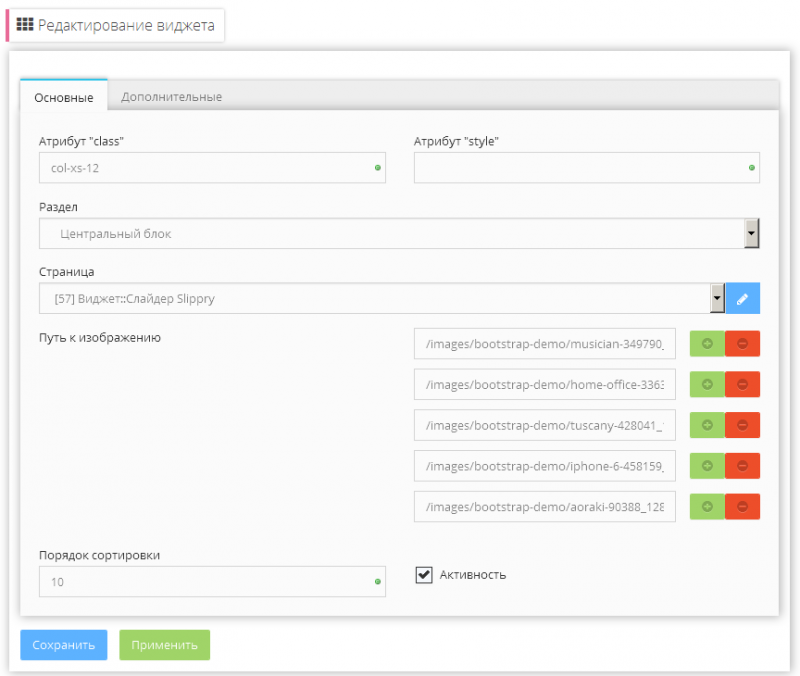The height and width of the screenshot is (676, 800).
Task: Open the Страница dropdown list
Action: point(717,298)
